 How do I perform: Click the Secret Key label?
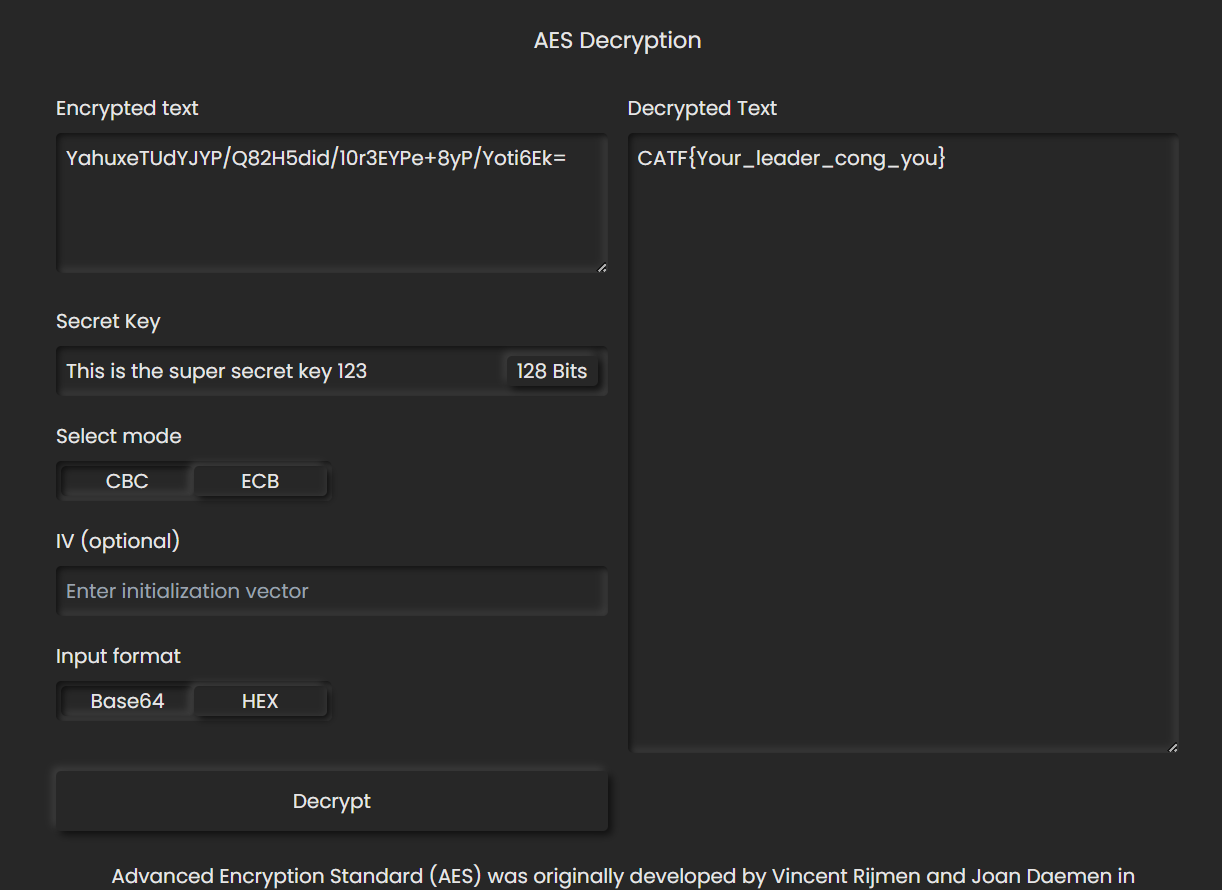[108, 321]
